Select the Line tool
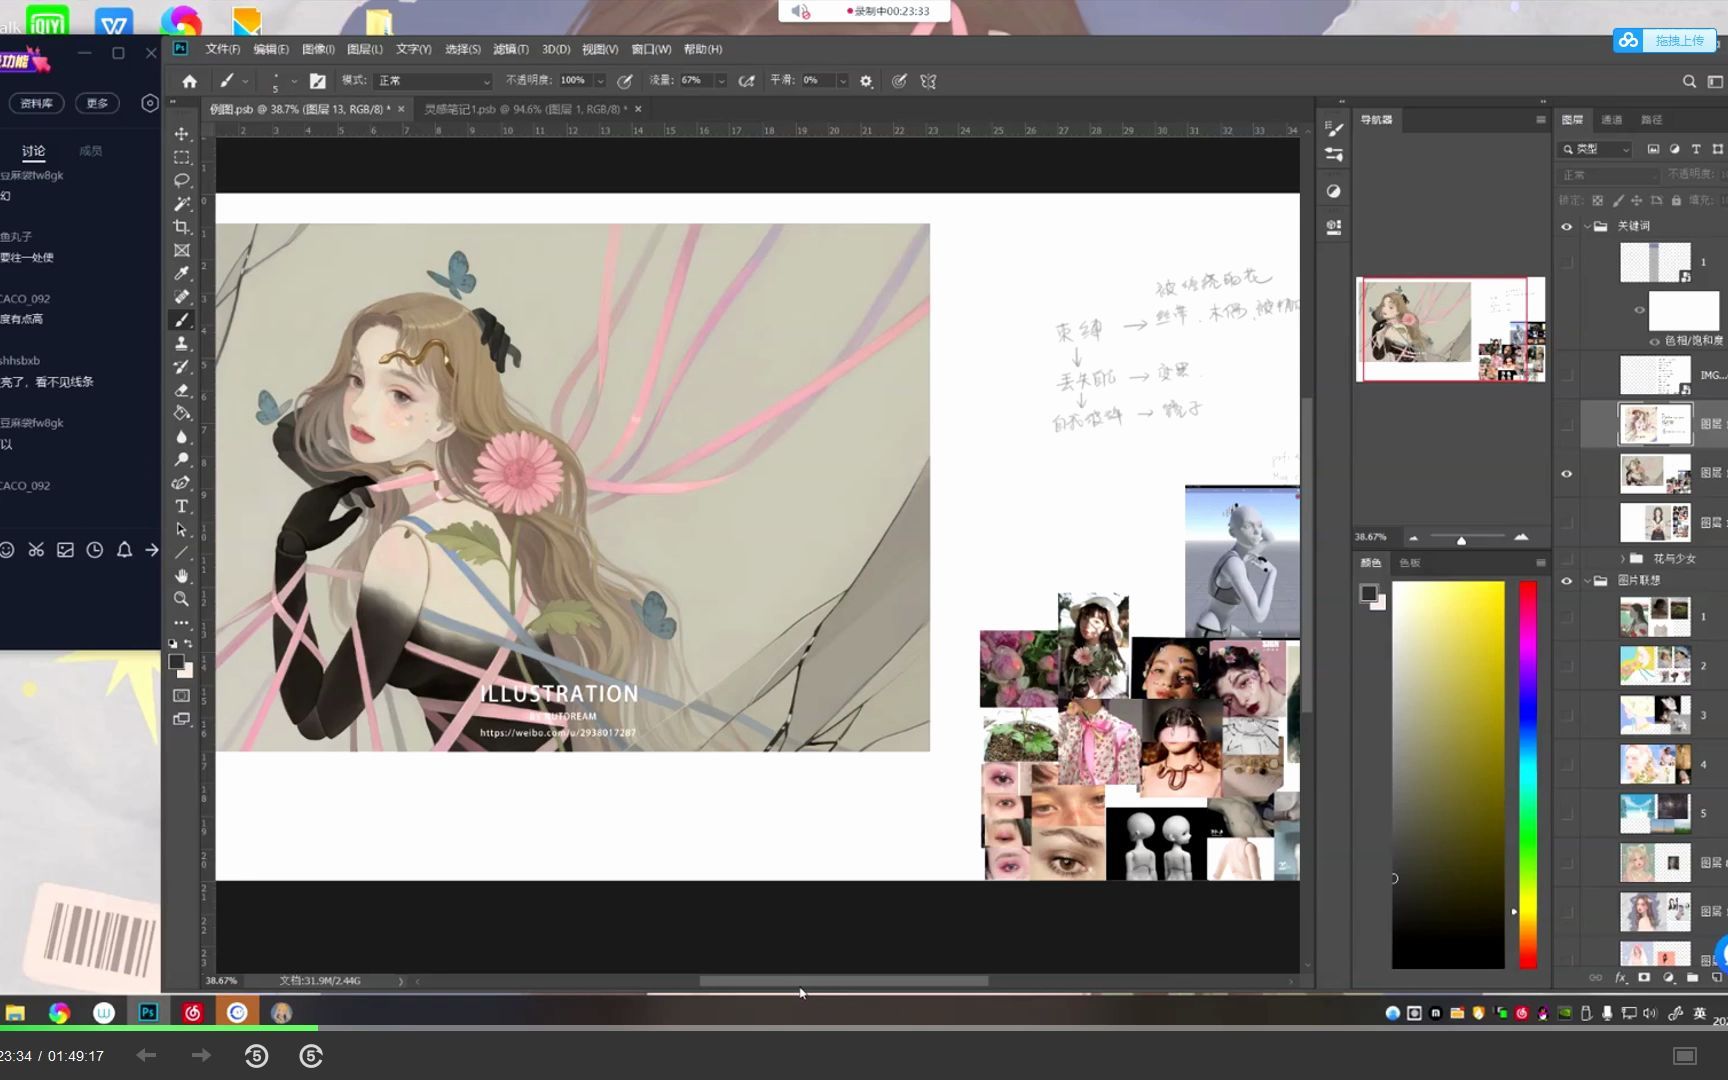1728x1080 pixels. [x=181, y=552]
